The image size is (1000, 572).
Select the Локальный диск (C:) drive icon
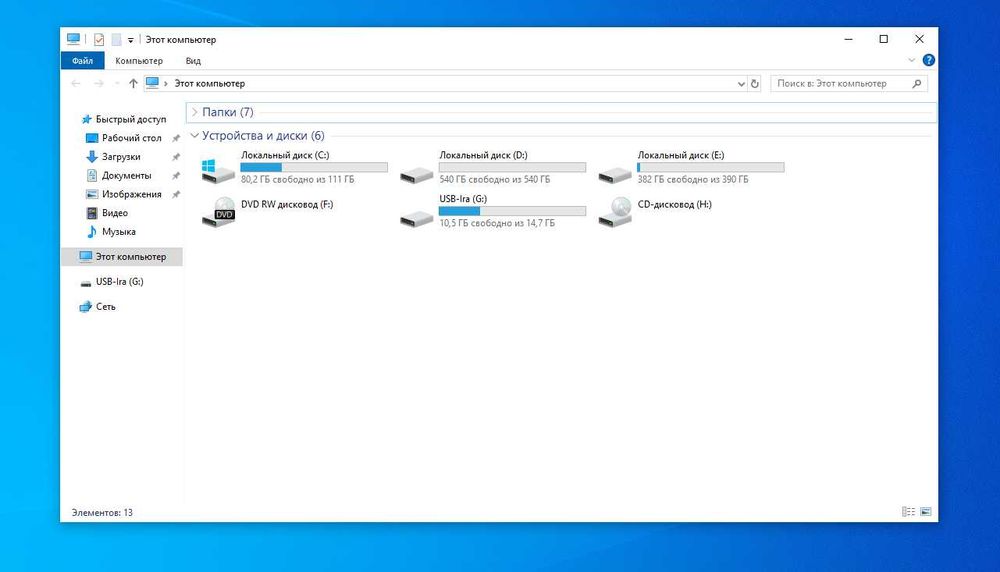[218, 170]
